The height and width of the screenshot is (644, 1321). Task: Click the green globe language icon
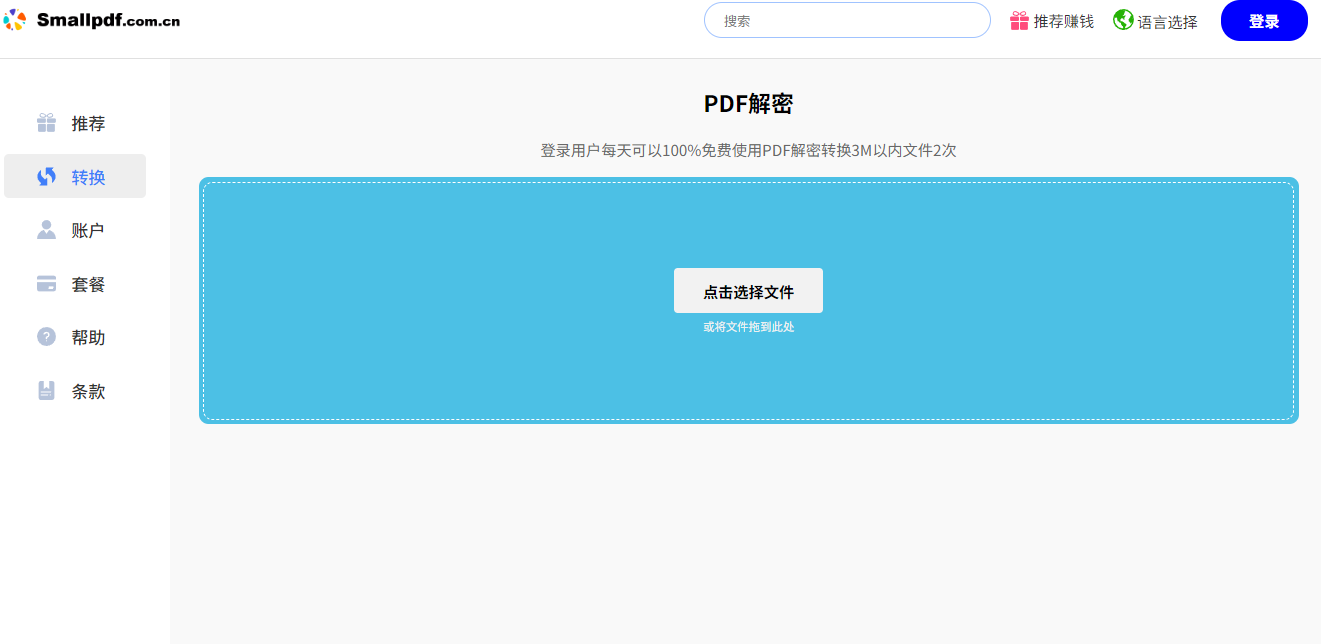(x=1123, y=20)
